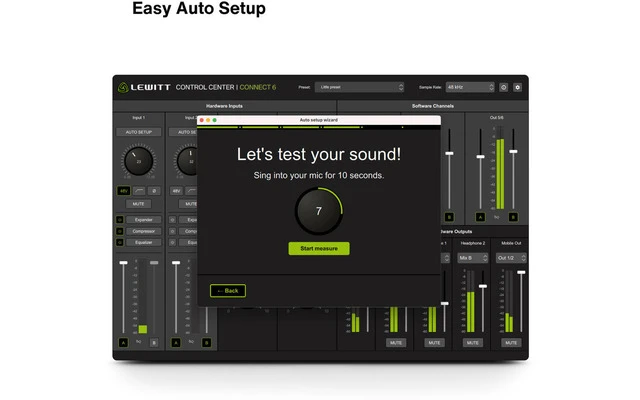Go Back in the auto setup wizard
Screen dimensions: 640x400
[x=228, y=291]
